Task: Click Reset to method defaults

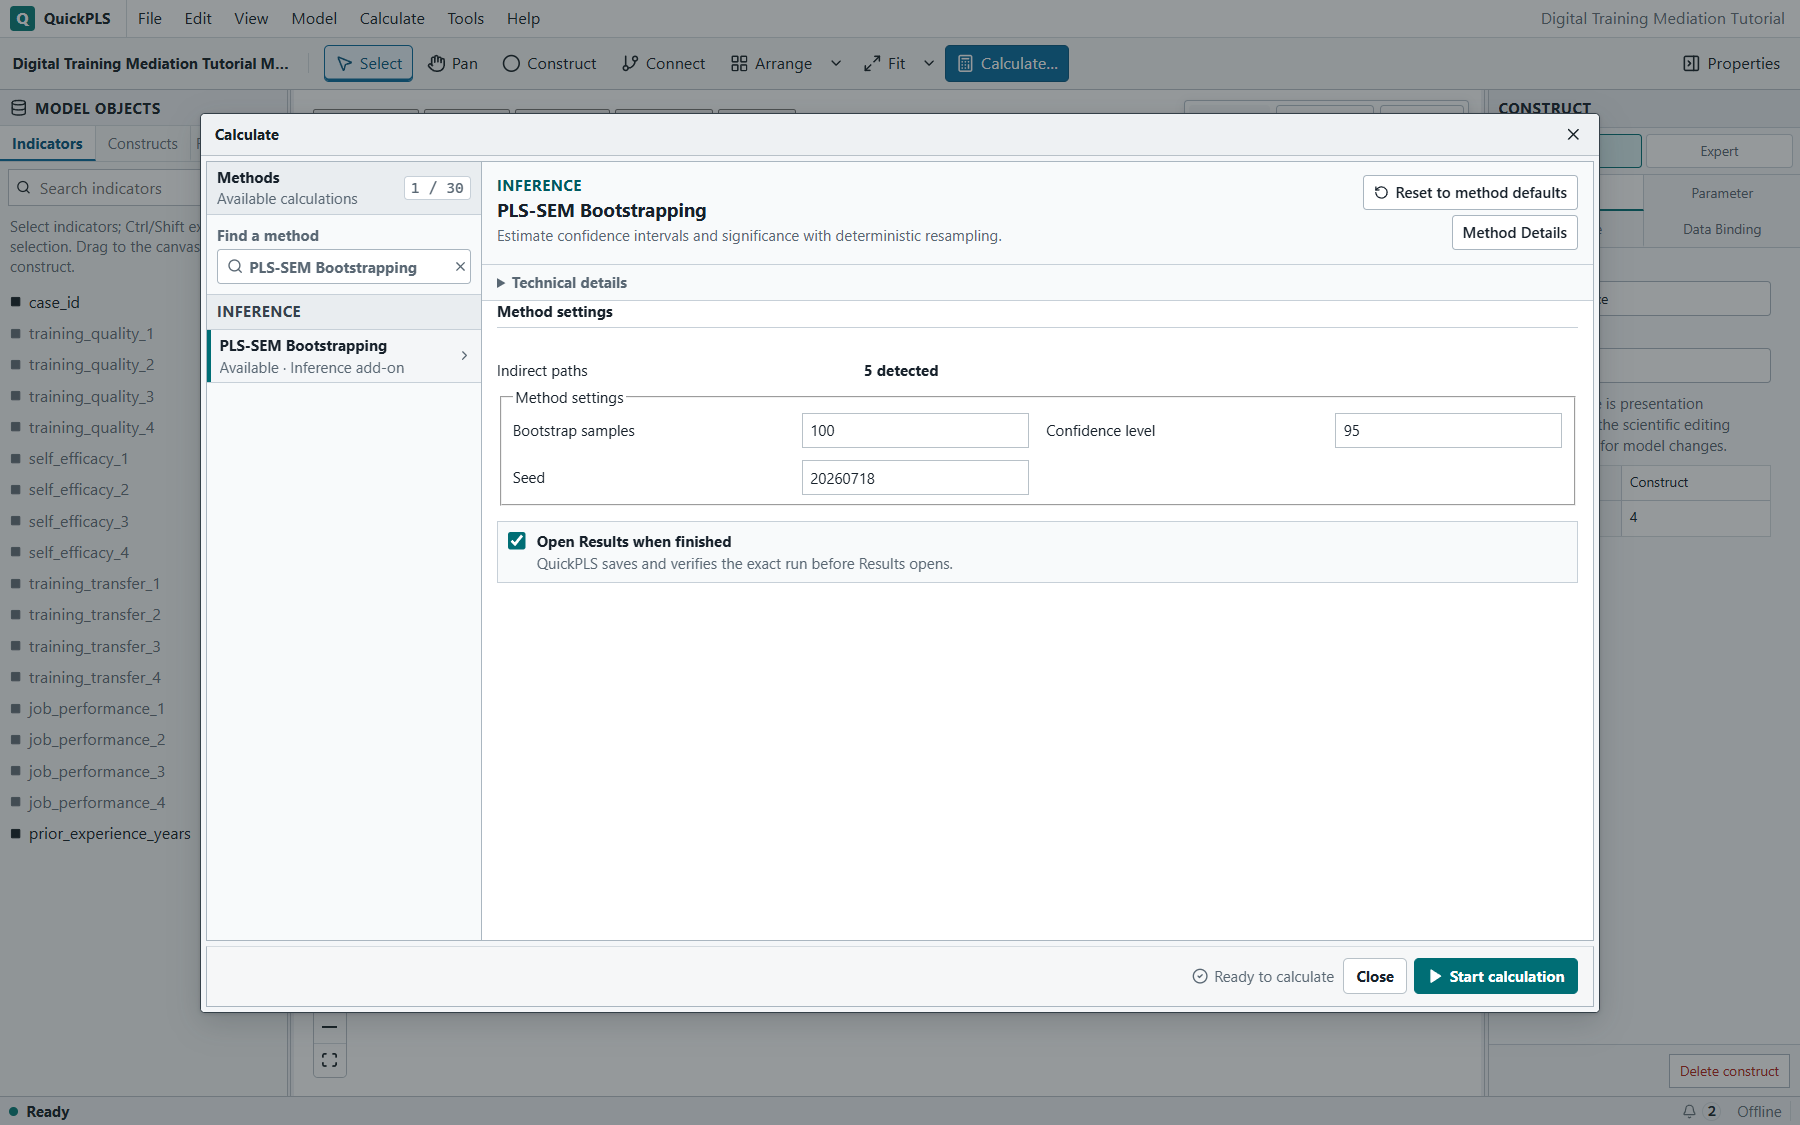Action: [1470, 192]
